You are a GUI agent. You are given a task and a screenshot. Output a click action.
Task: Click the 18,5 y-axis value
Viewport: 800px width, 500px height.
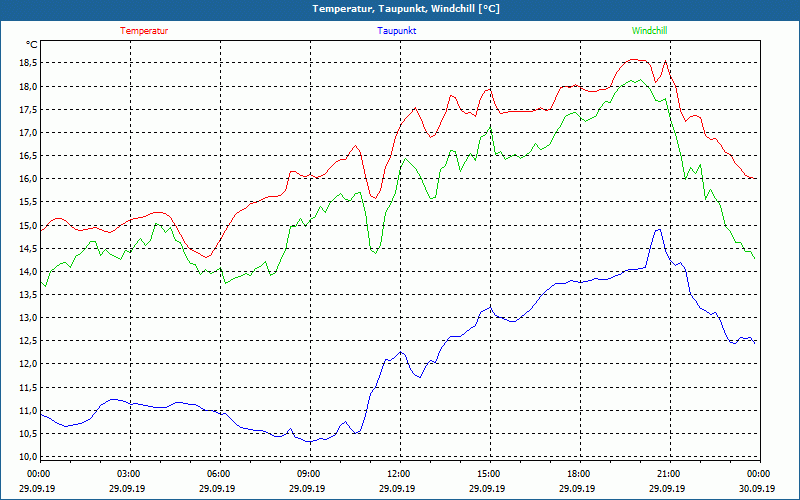click(x=28, y=63)
